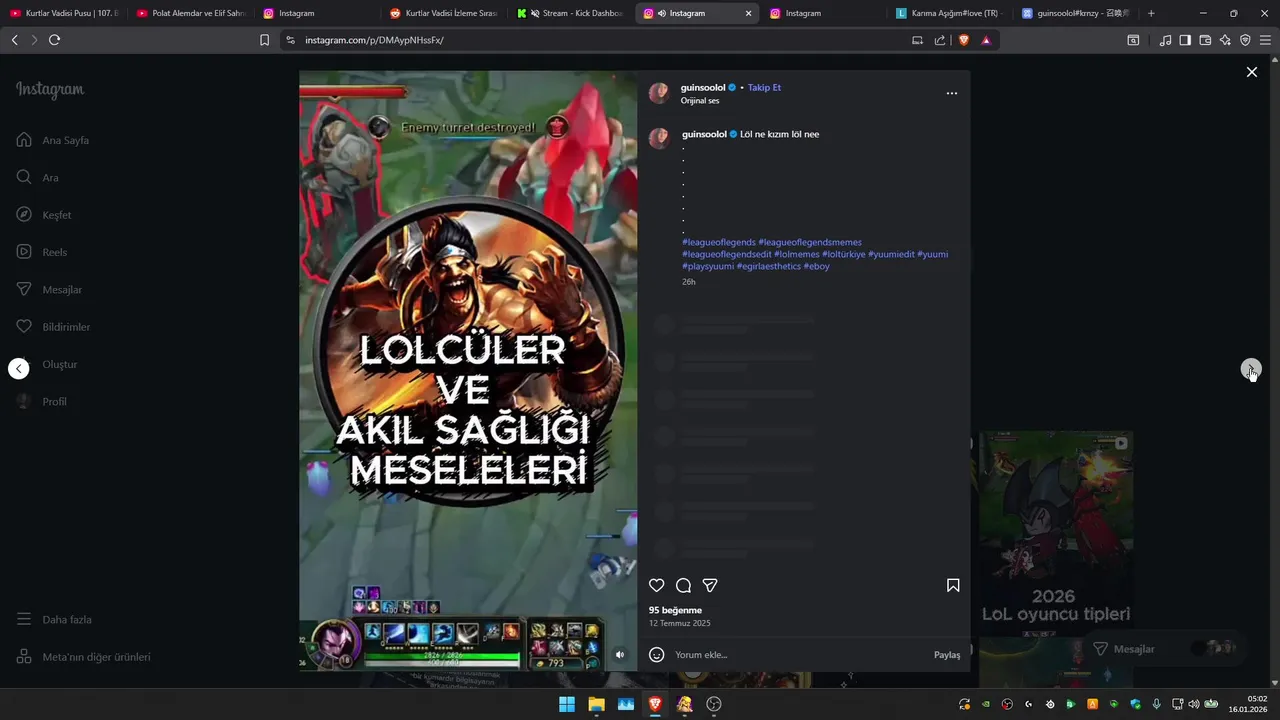This screenshot has height=720, width=1280.
Task: Close the post viewer with the X
Action: (x=1251, y=72)
